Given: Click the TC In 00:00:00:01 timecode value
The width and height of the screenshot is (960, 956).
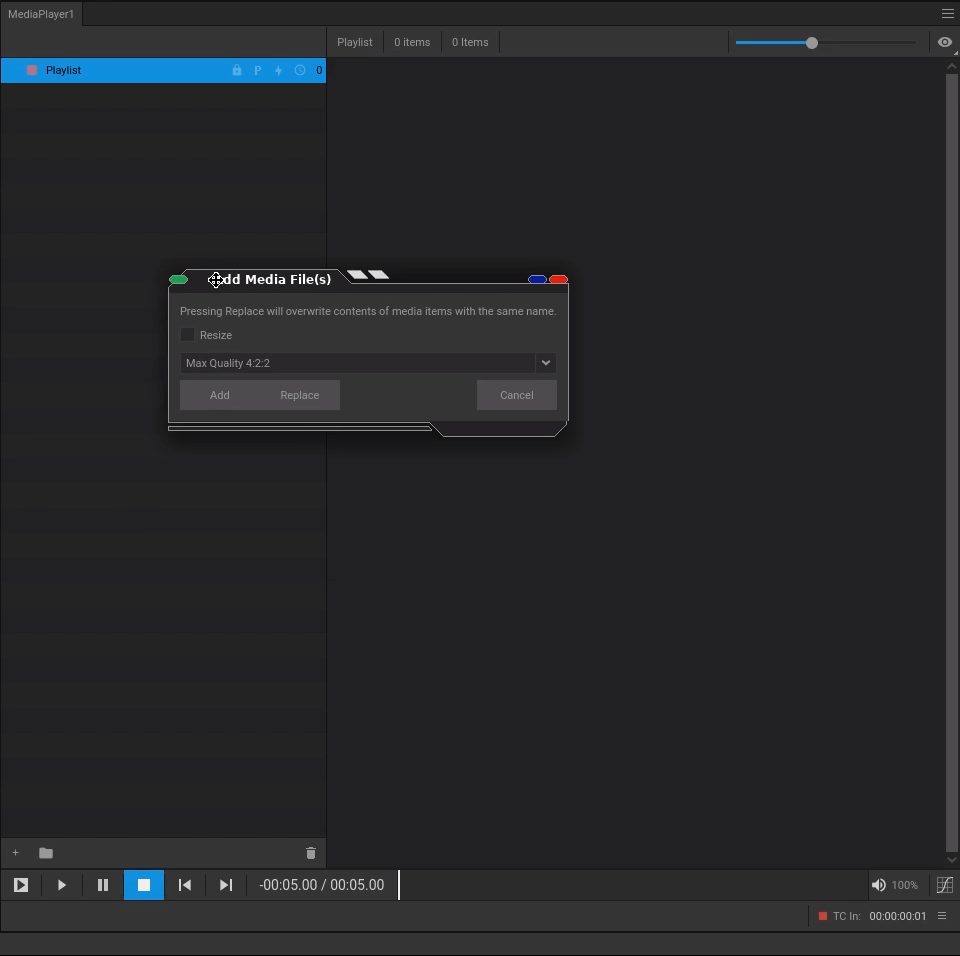Looking at the screenshot, I should pyautogui.click(x=898, y=916).
